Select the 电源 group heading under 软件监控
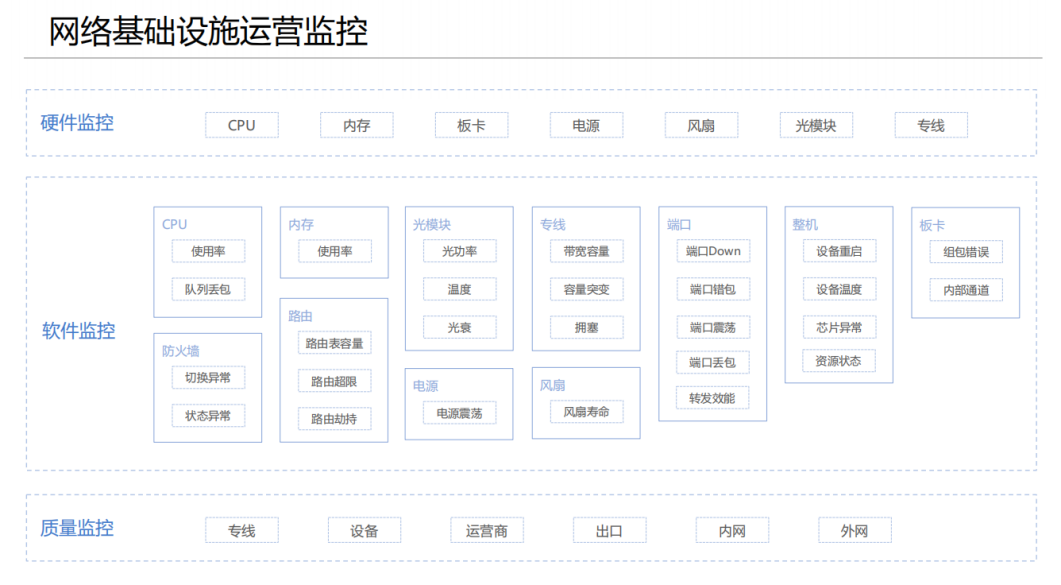Image resolution: width=1061 pixels, height=585 pixels. click(x=426, y=385)
